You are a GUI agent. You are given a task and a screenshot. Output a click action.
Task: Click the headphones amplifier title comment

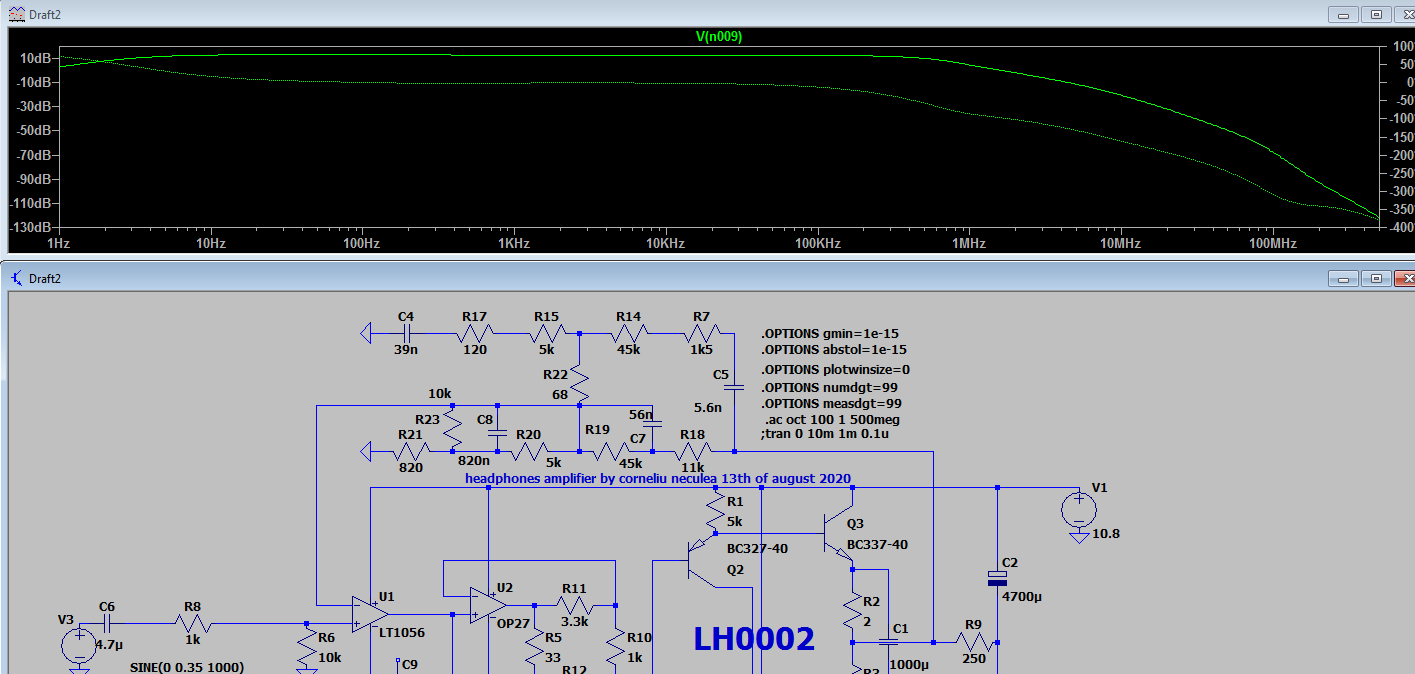point(658,478)
